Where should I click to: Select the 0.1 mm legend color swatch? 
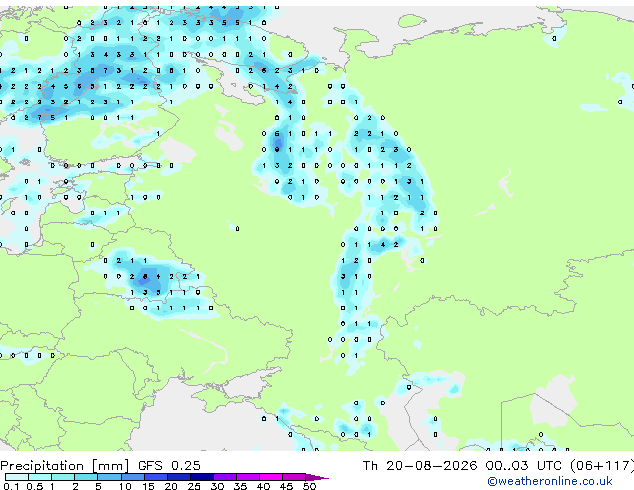[17, 477]
